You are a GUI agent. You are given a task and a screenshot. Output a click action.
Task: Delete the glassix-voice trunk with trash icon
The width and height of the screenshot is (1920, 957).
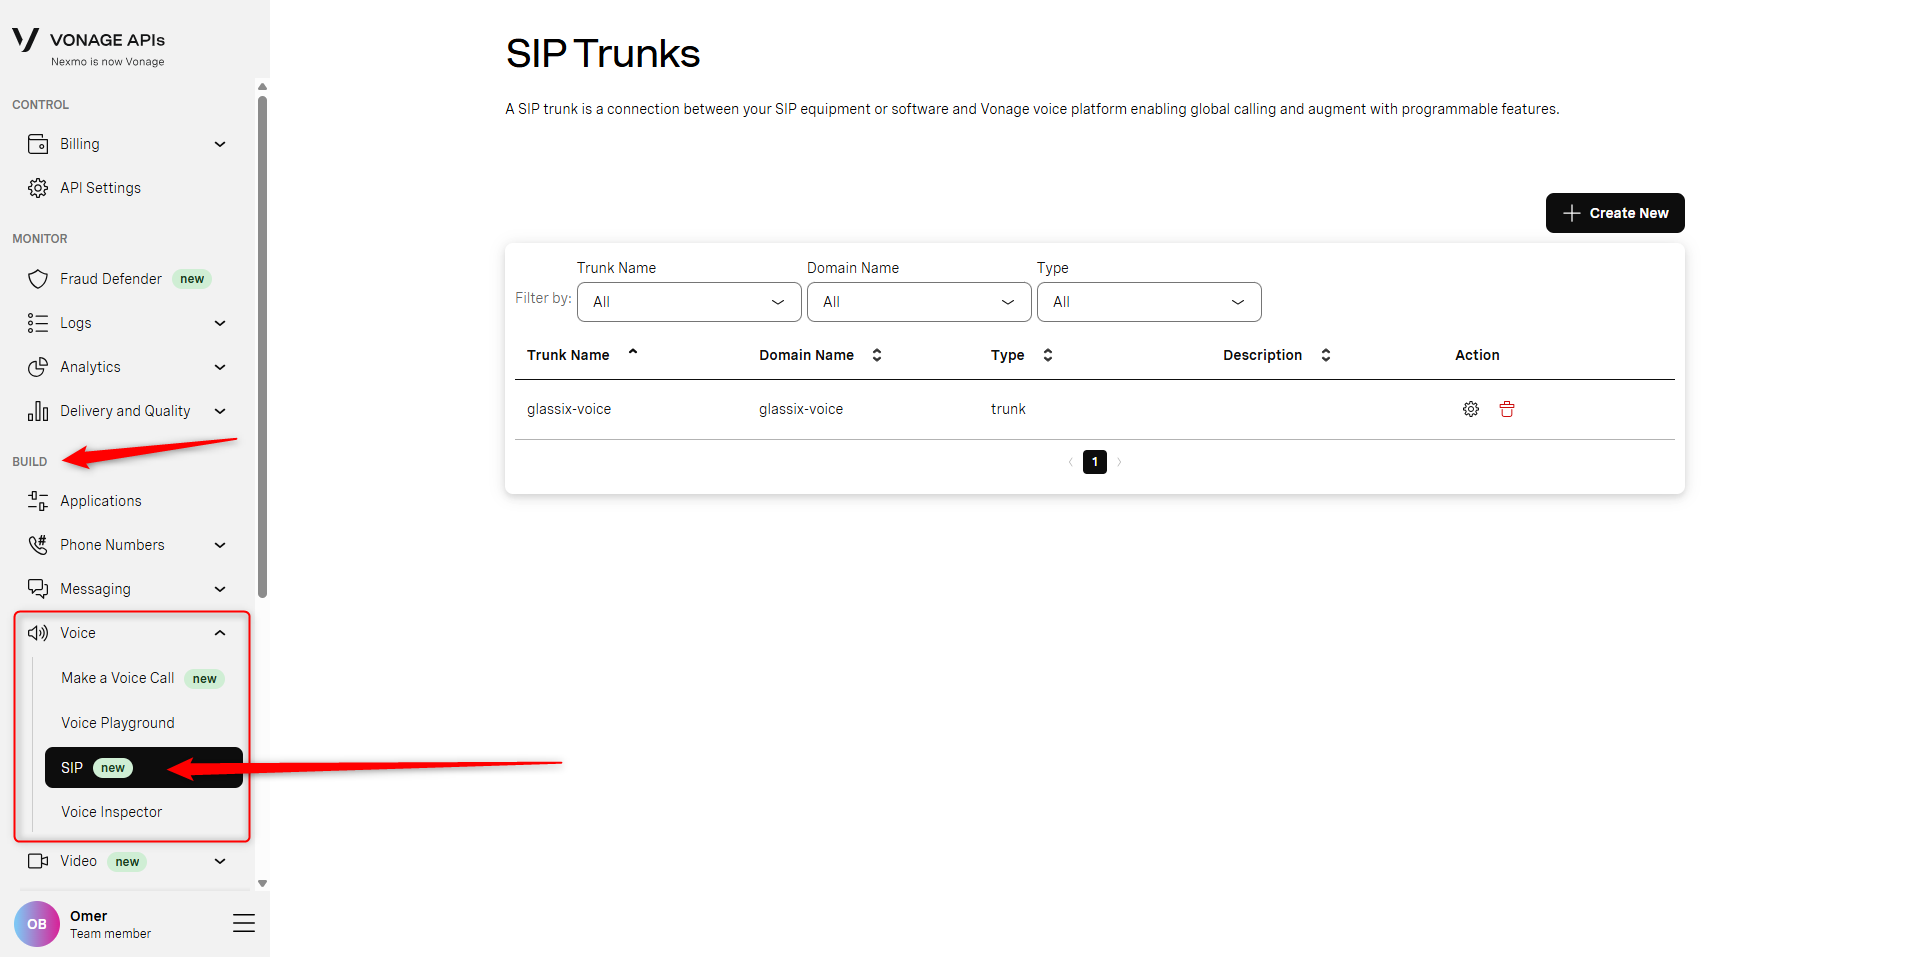pos(1507,409)
